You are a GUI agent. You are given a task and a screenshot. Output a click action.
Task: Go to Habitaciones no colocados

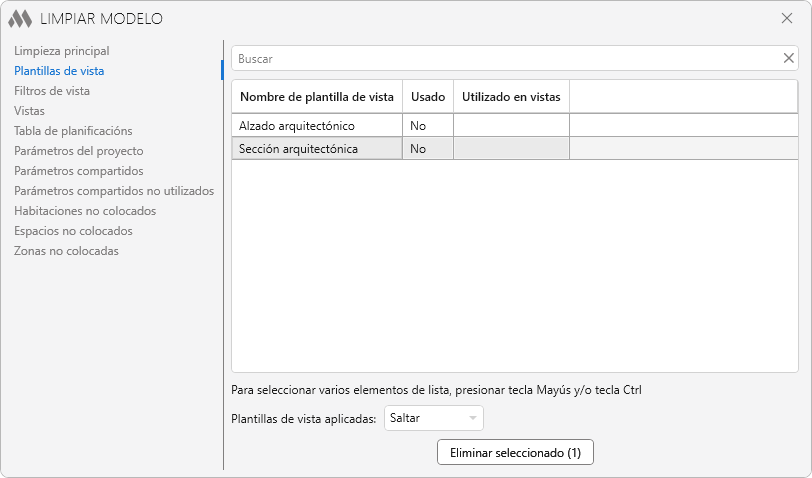coord(85,210)
